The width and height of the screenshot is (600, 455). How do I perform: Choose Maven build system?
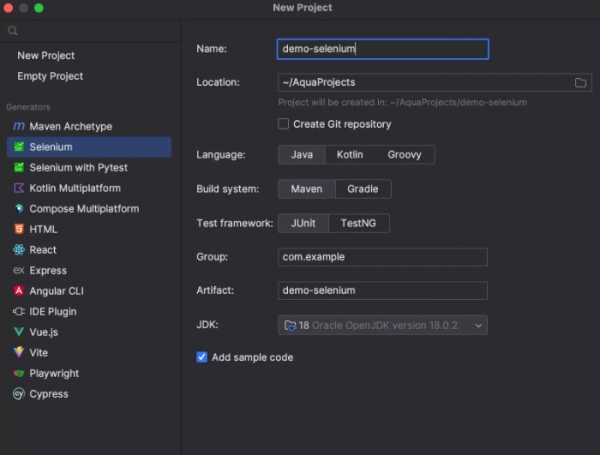tap(307, 189)
